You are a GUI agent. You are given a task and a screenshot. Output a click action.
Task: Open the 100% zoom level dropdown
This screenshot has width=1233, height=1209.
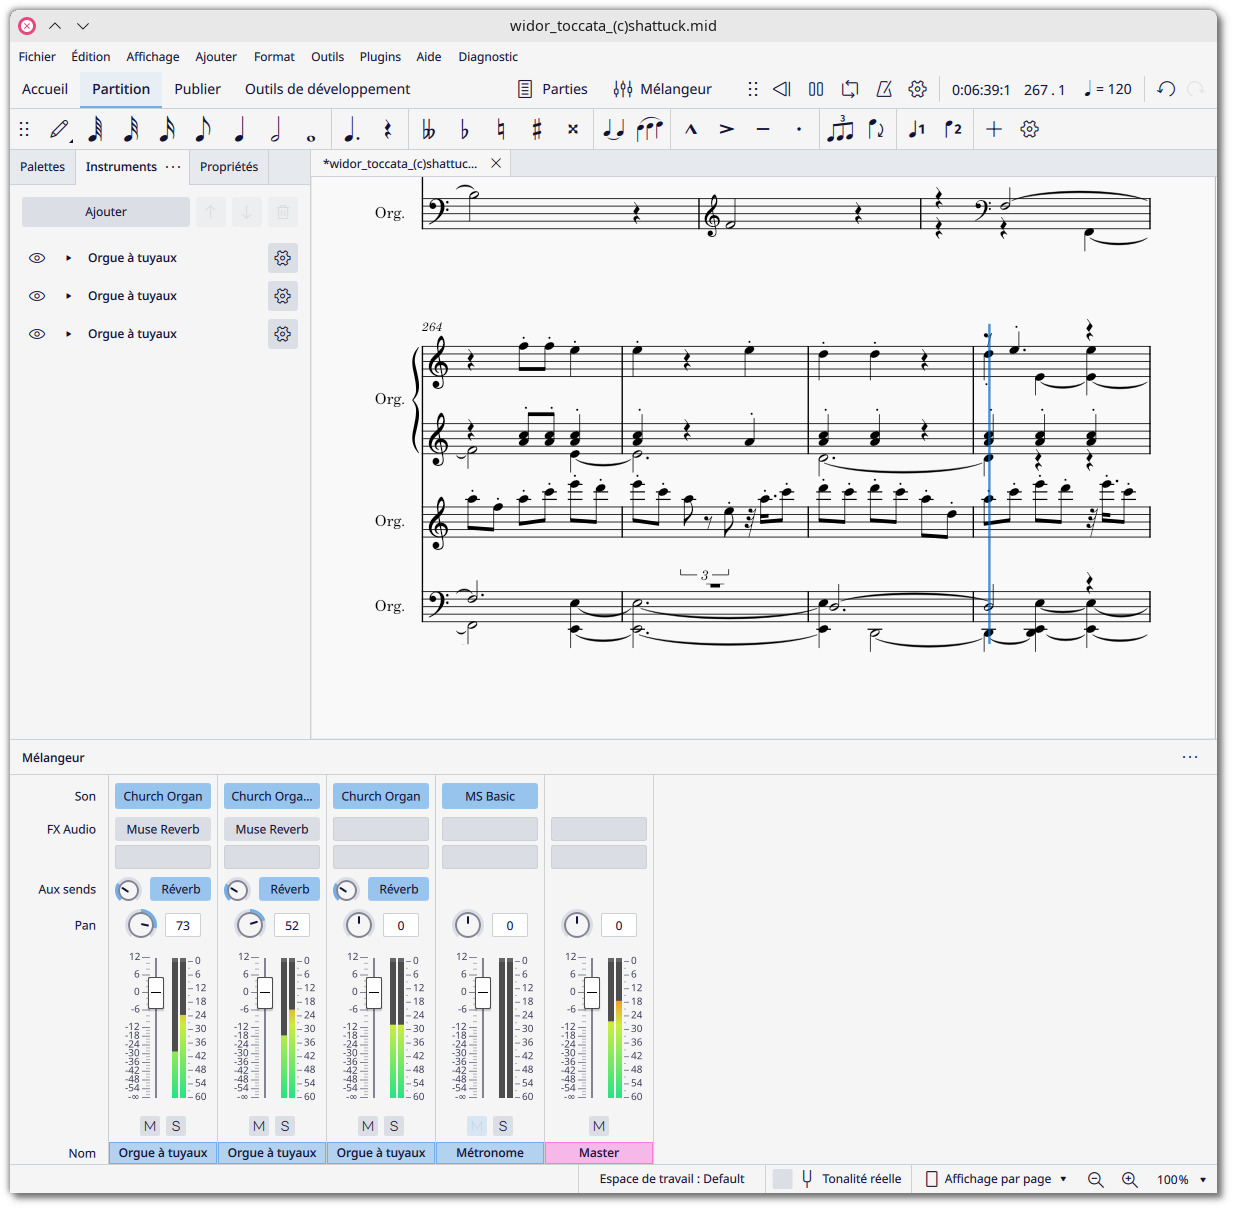tap(1181, 1179)
